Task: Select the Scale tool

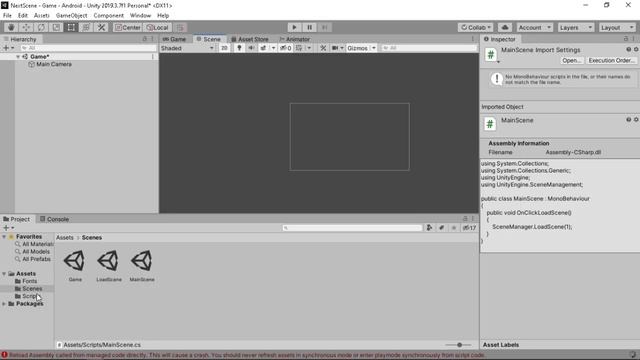Action: 56,27
